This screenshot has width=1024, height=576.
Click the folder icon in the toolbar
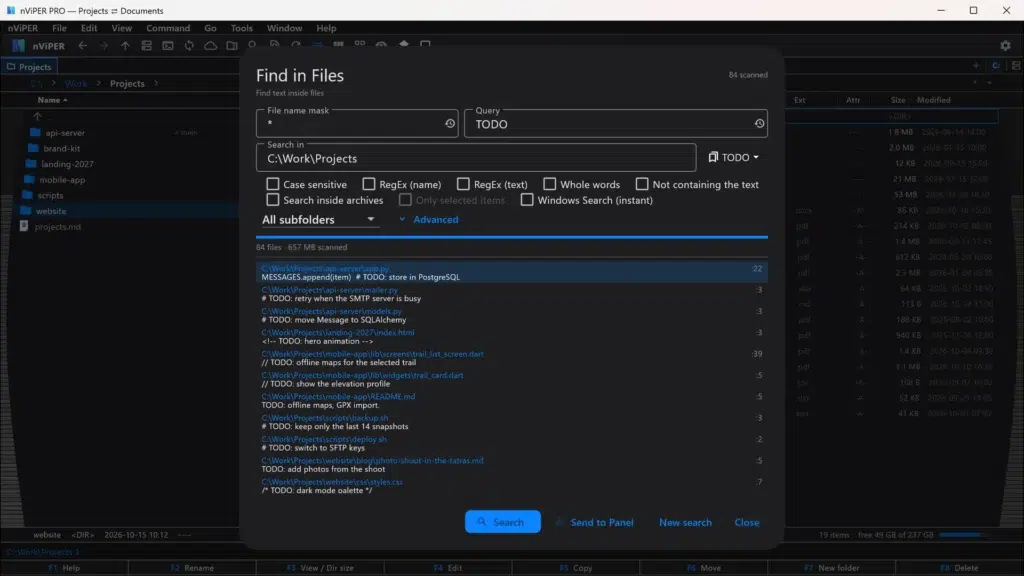(x=232, y=46)
